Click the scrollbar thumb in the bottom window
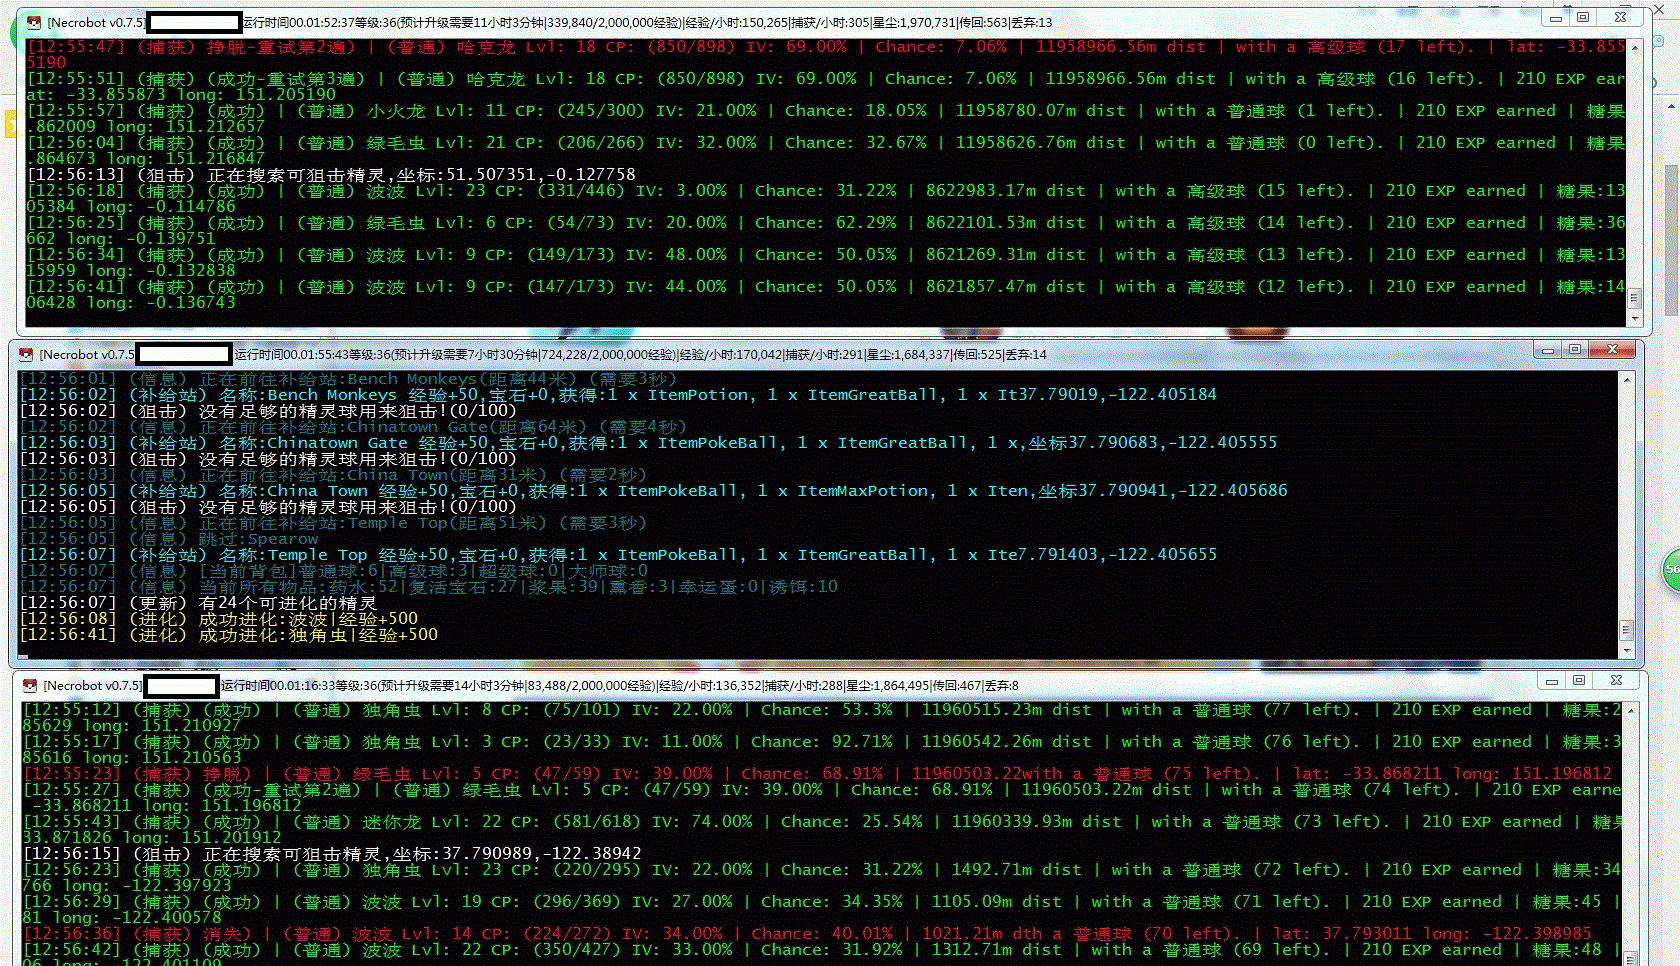This screenshot has width=1680, height=966. 1631,957
